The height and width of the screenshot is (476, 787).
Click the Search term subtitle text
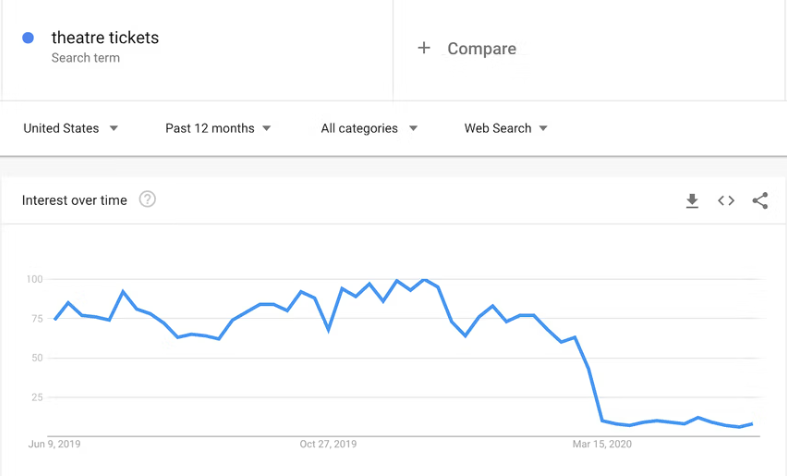tap(85, 58)
